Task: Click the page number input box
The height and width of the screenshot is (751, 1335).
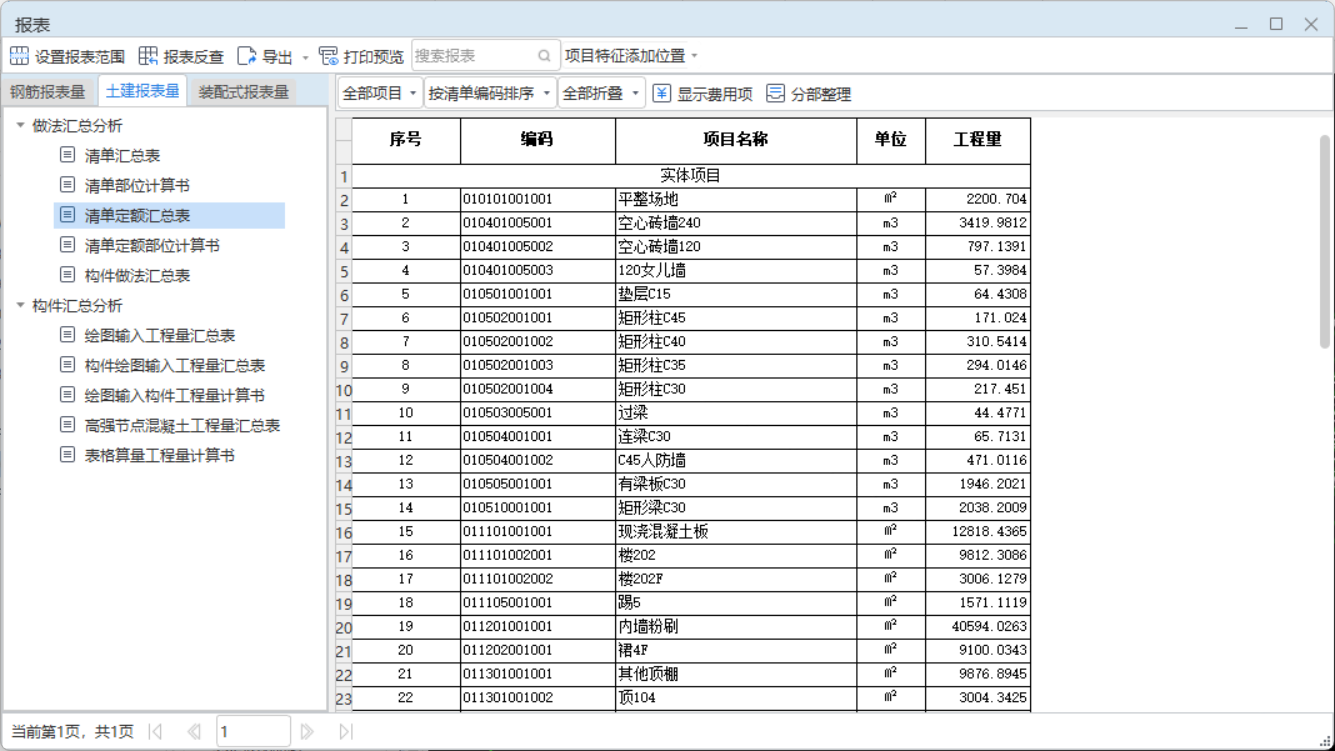Action: 254,732
